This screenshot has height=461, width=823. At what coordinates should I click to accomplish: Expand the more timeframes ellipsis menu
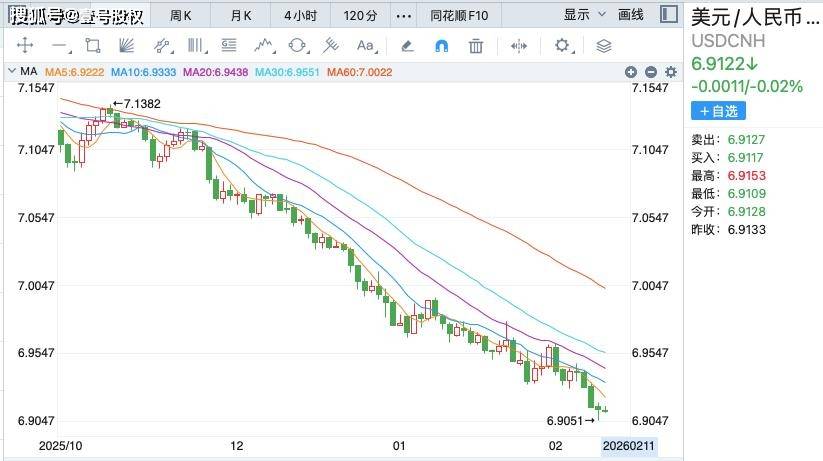pyautogui.click(x=403, y=15)
